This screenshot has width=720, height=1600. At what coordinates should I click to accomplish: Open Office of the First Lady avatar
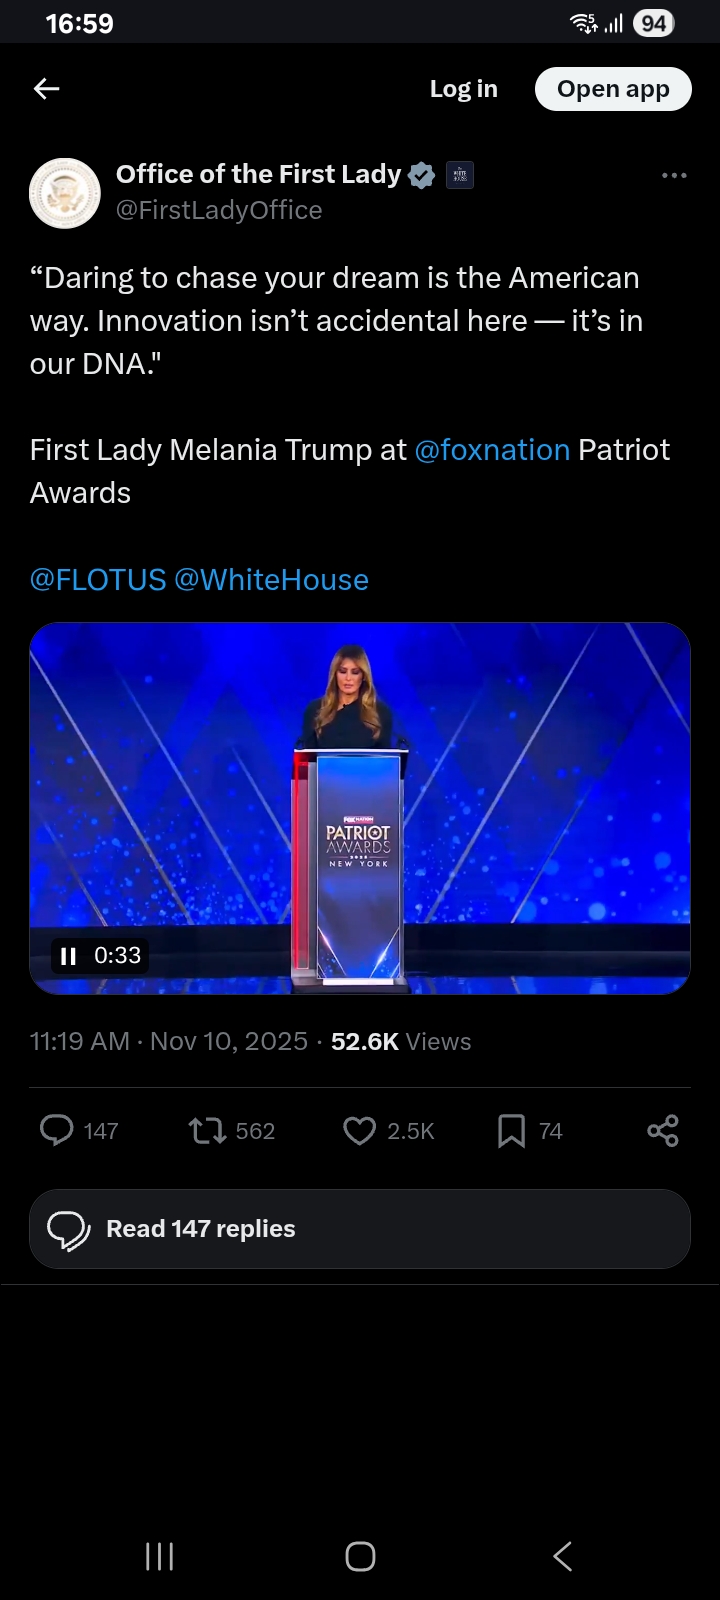tap(65, 193)
